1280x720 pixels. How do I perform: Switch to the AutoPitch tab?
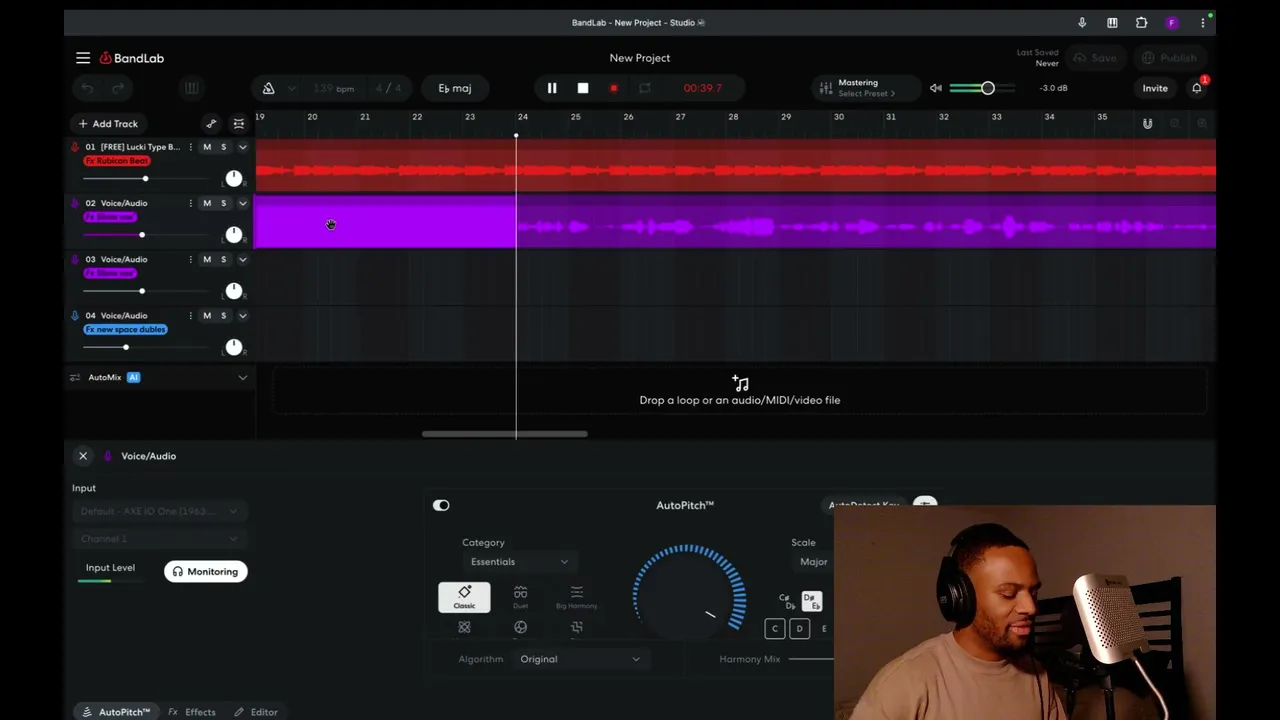(x=116, y=712)
